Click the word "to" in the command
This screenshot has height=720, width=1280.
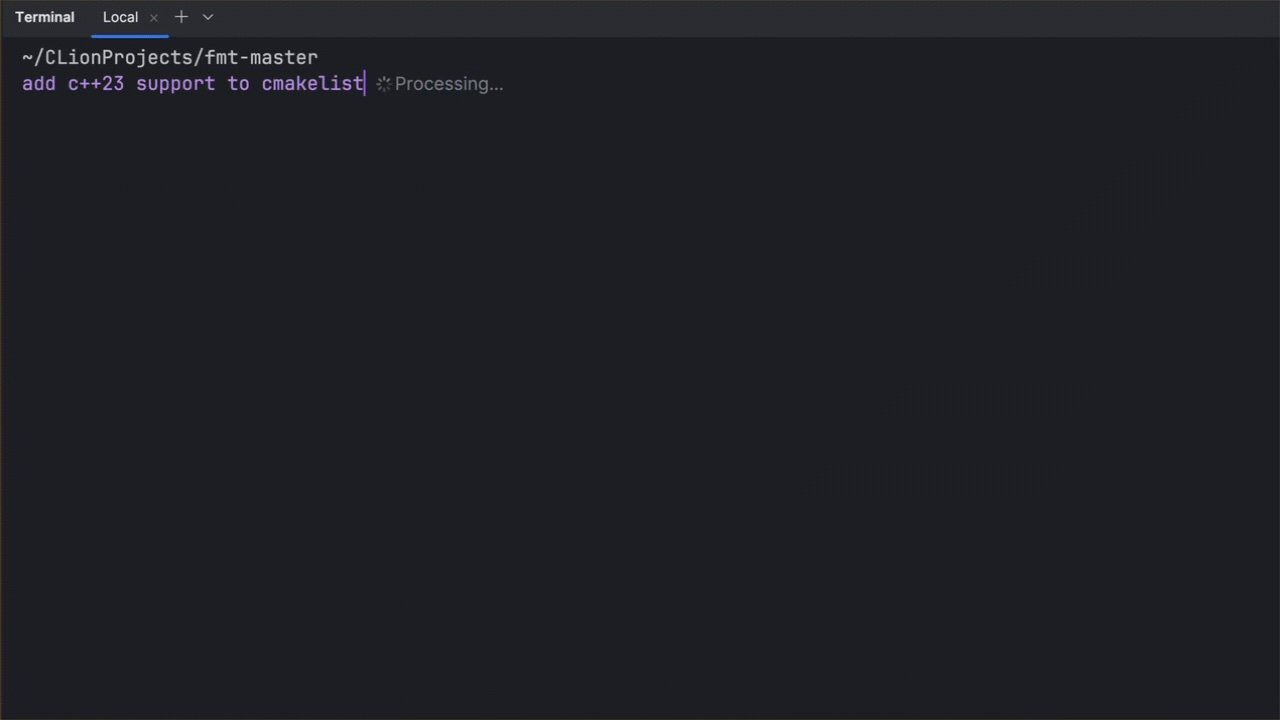click(238, 84)
